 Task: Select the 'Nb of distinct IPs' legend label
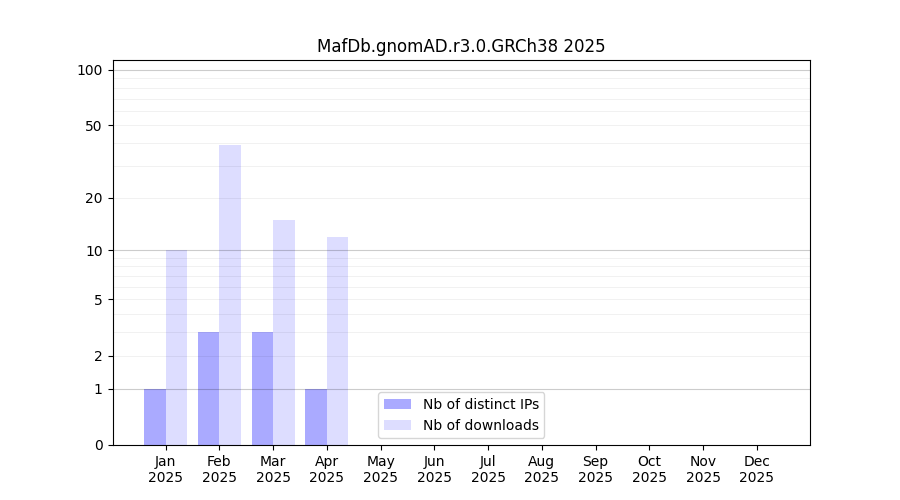point(481,404)
